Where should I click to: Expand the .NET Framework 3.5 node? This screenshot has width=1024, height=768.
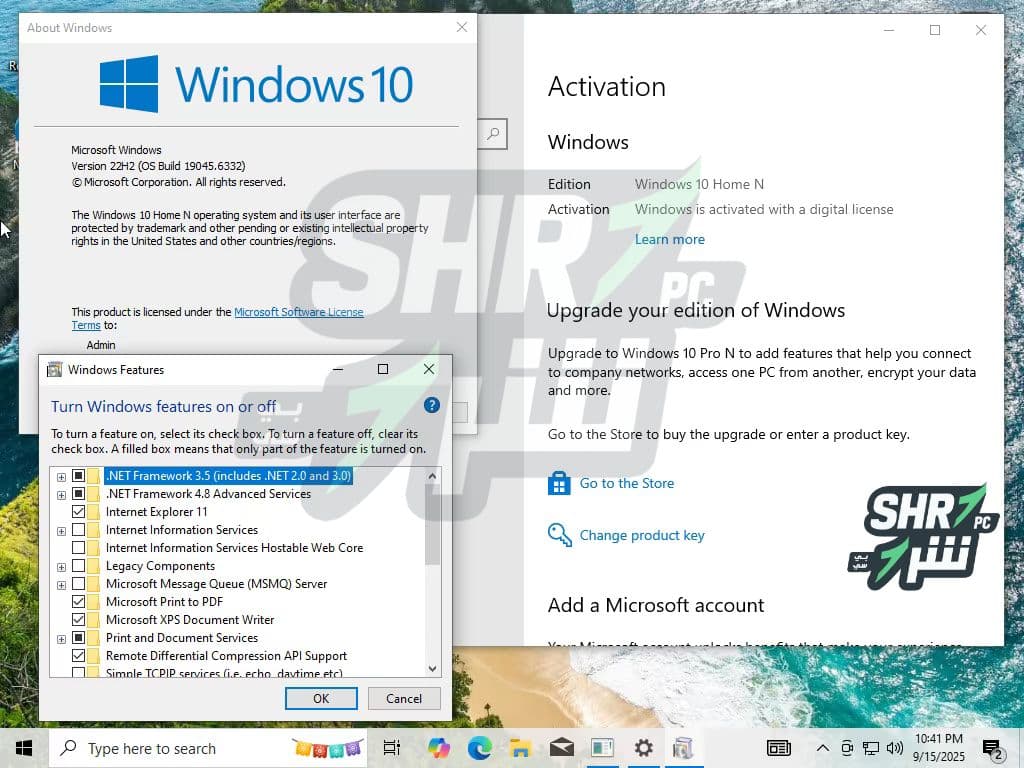[x=61, y=477]
